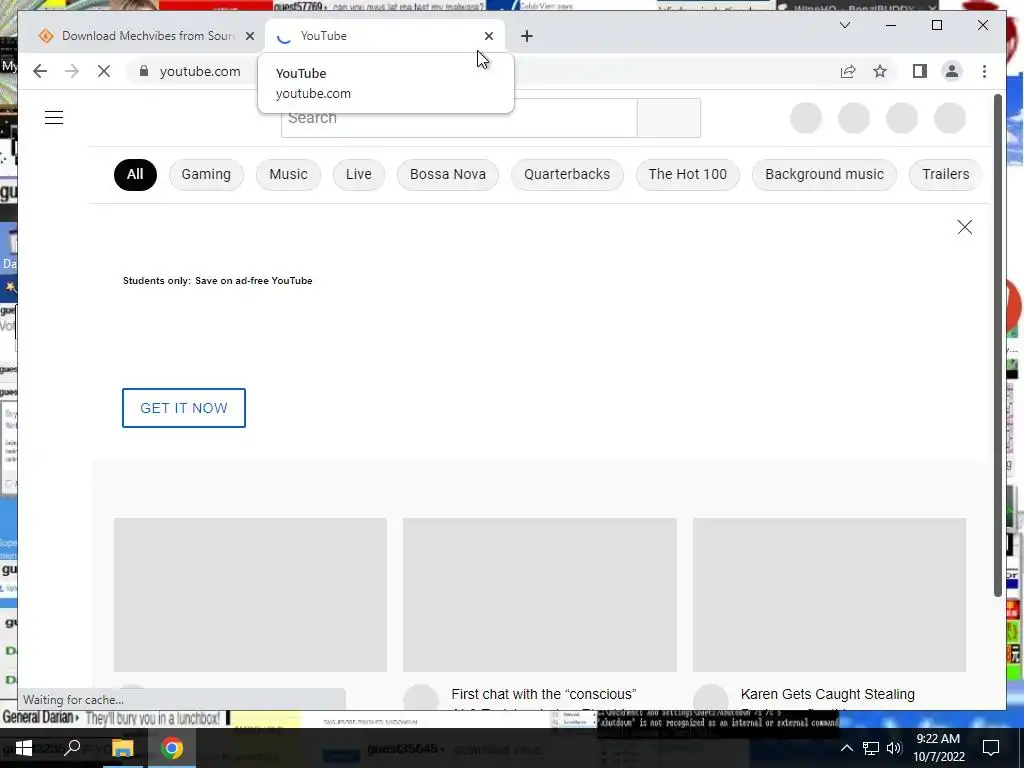Click the page vertical scrollbar
This screenshot has height=768, width=1024.
coord(997,345)
